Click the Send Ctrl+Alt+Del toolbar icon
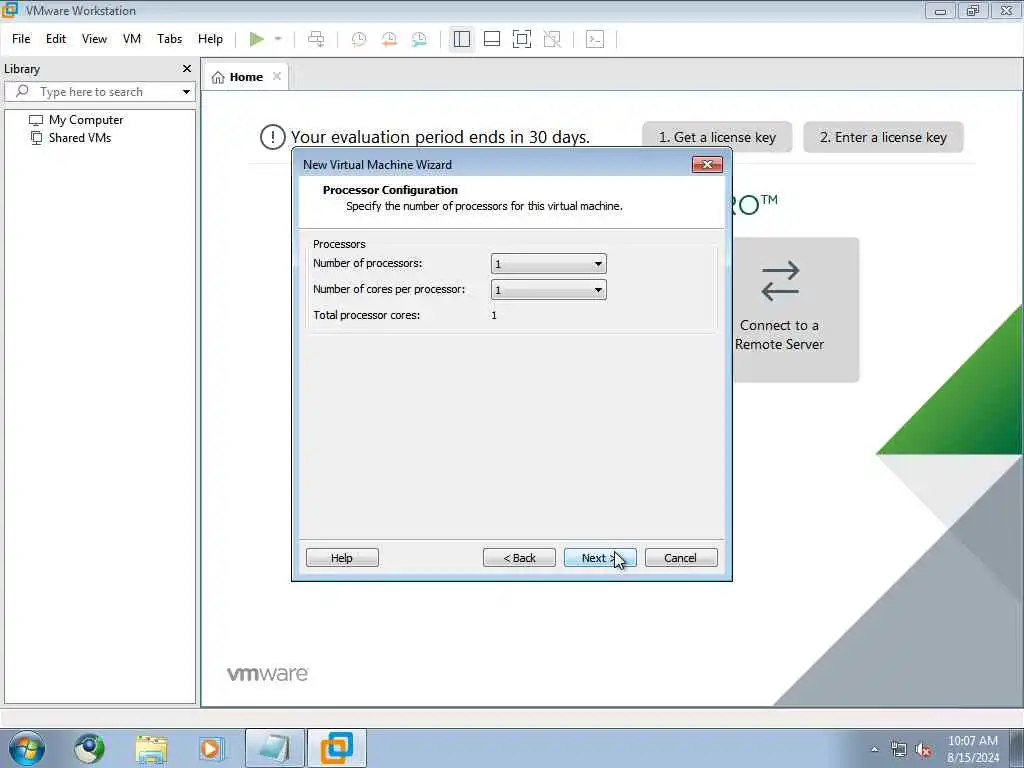 [x=316, y=39]
